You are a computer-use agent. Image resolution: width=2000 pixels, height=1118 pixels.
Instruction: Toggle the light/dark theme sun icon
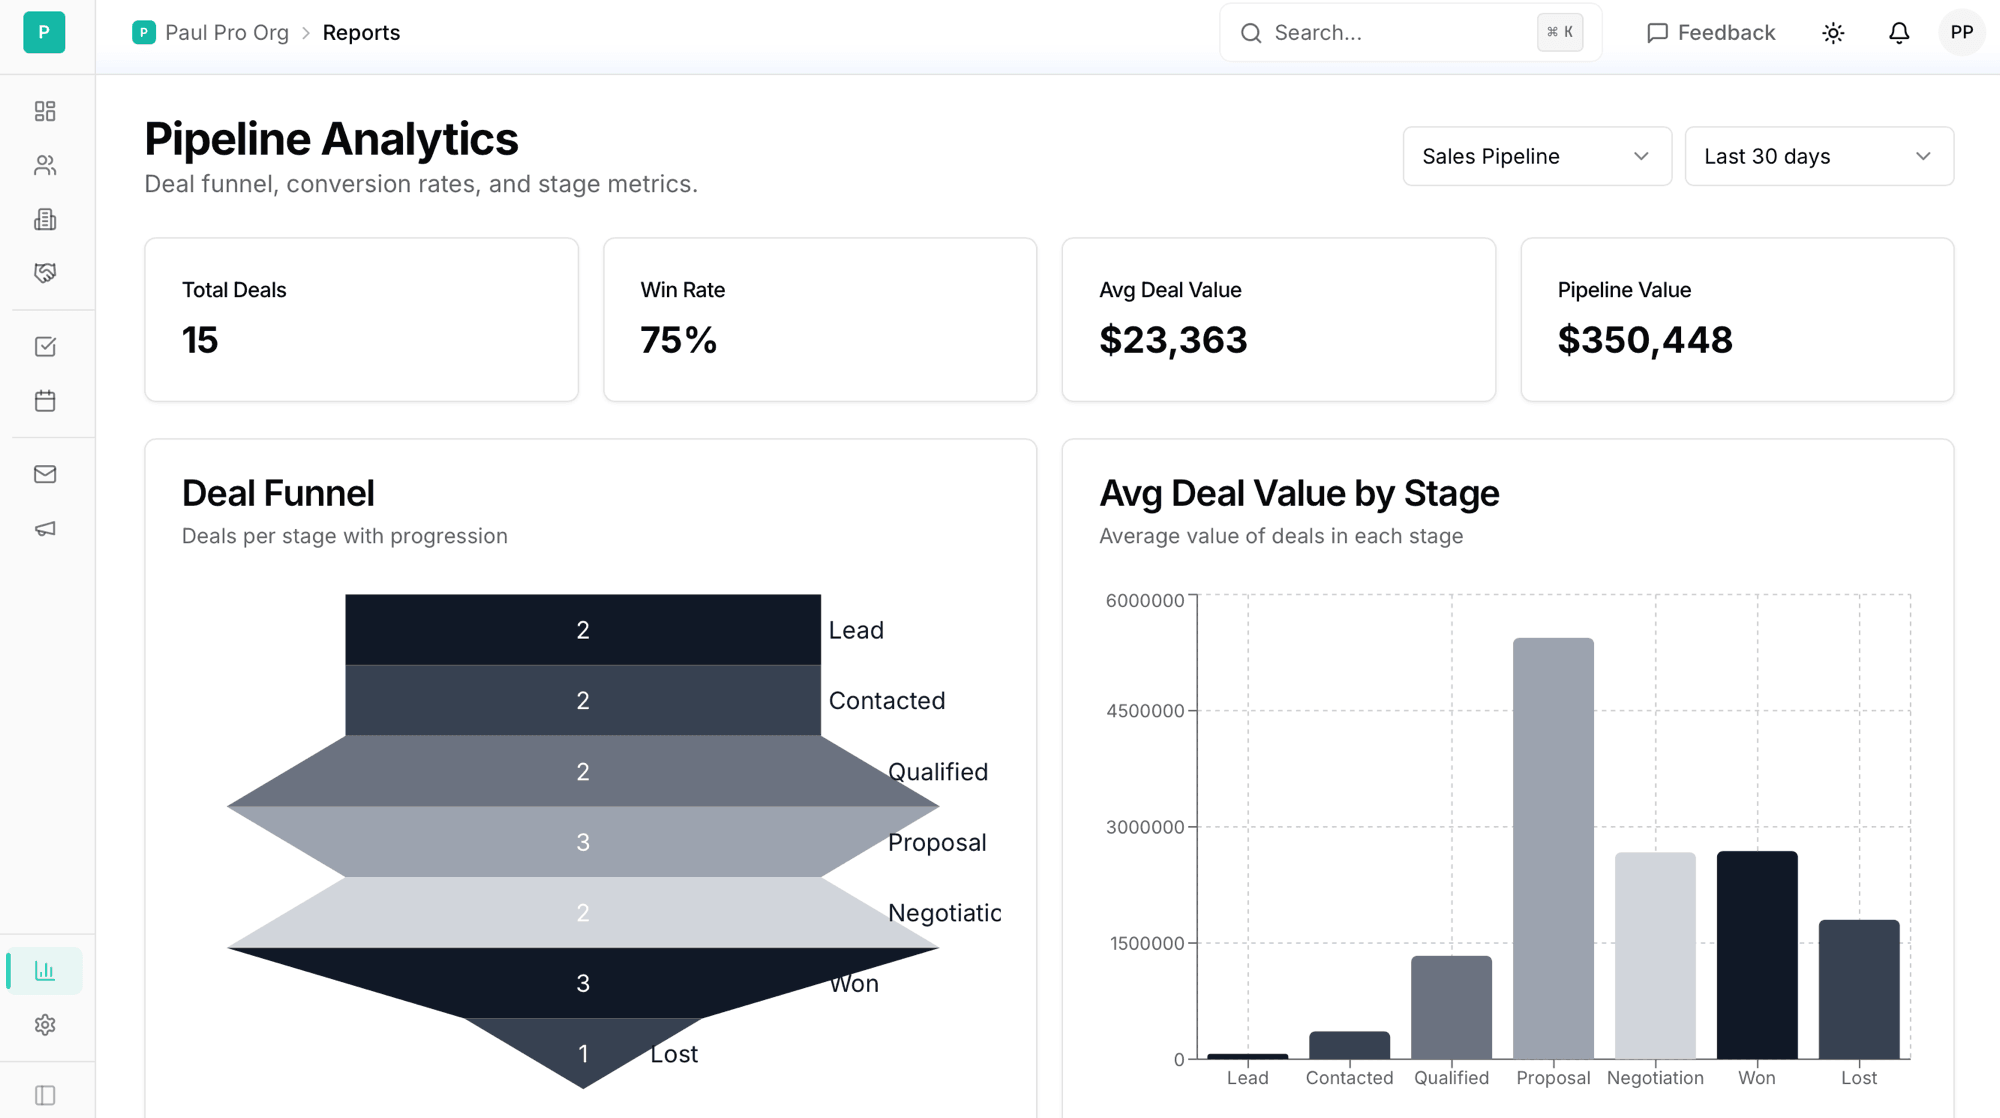[x=1833, y=33]
